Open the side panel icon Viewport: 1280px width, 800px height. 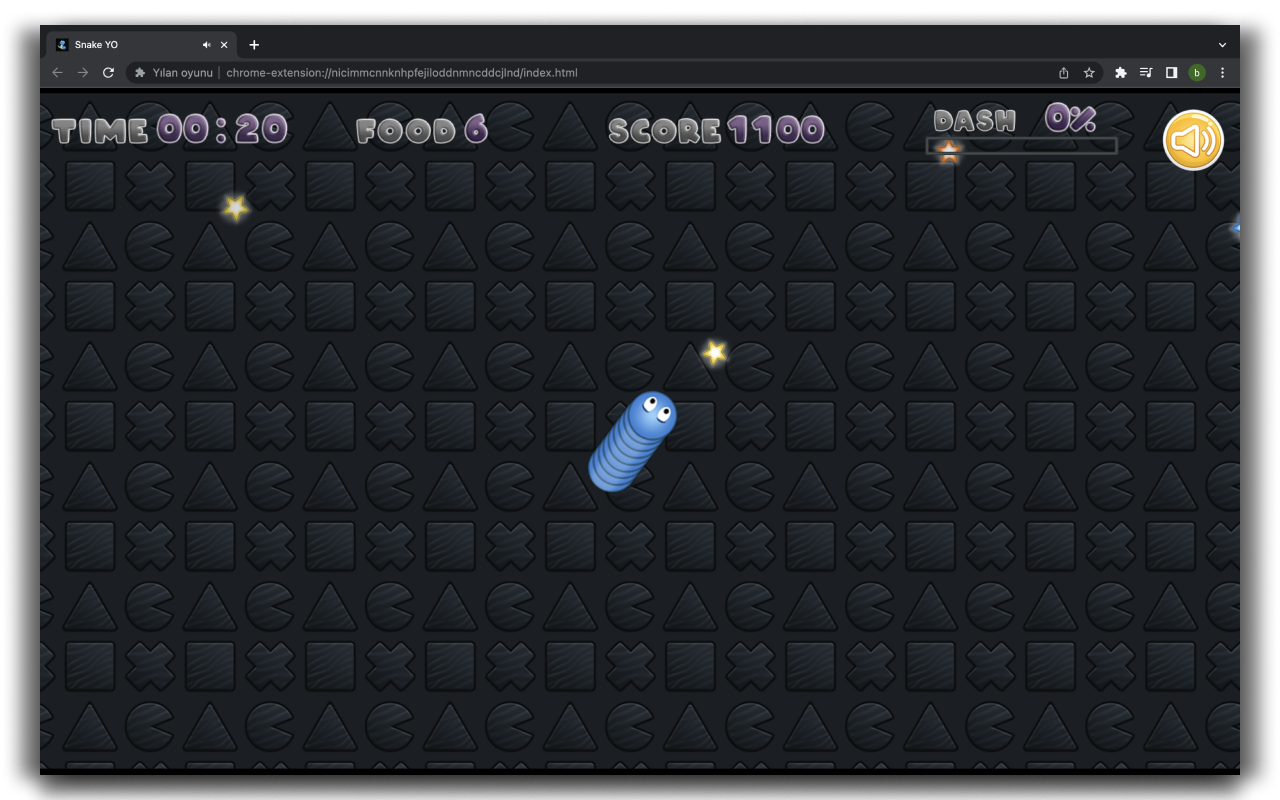point(1170,72)
